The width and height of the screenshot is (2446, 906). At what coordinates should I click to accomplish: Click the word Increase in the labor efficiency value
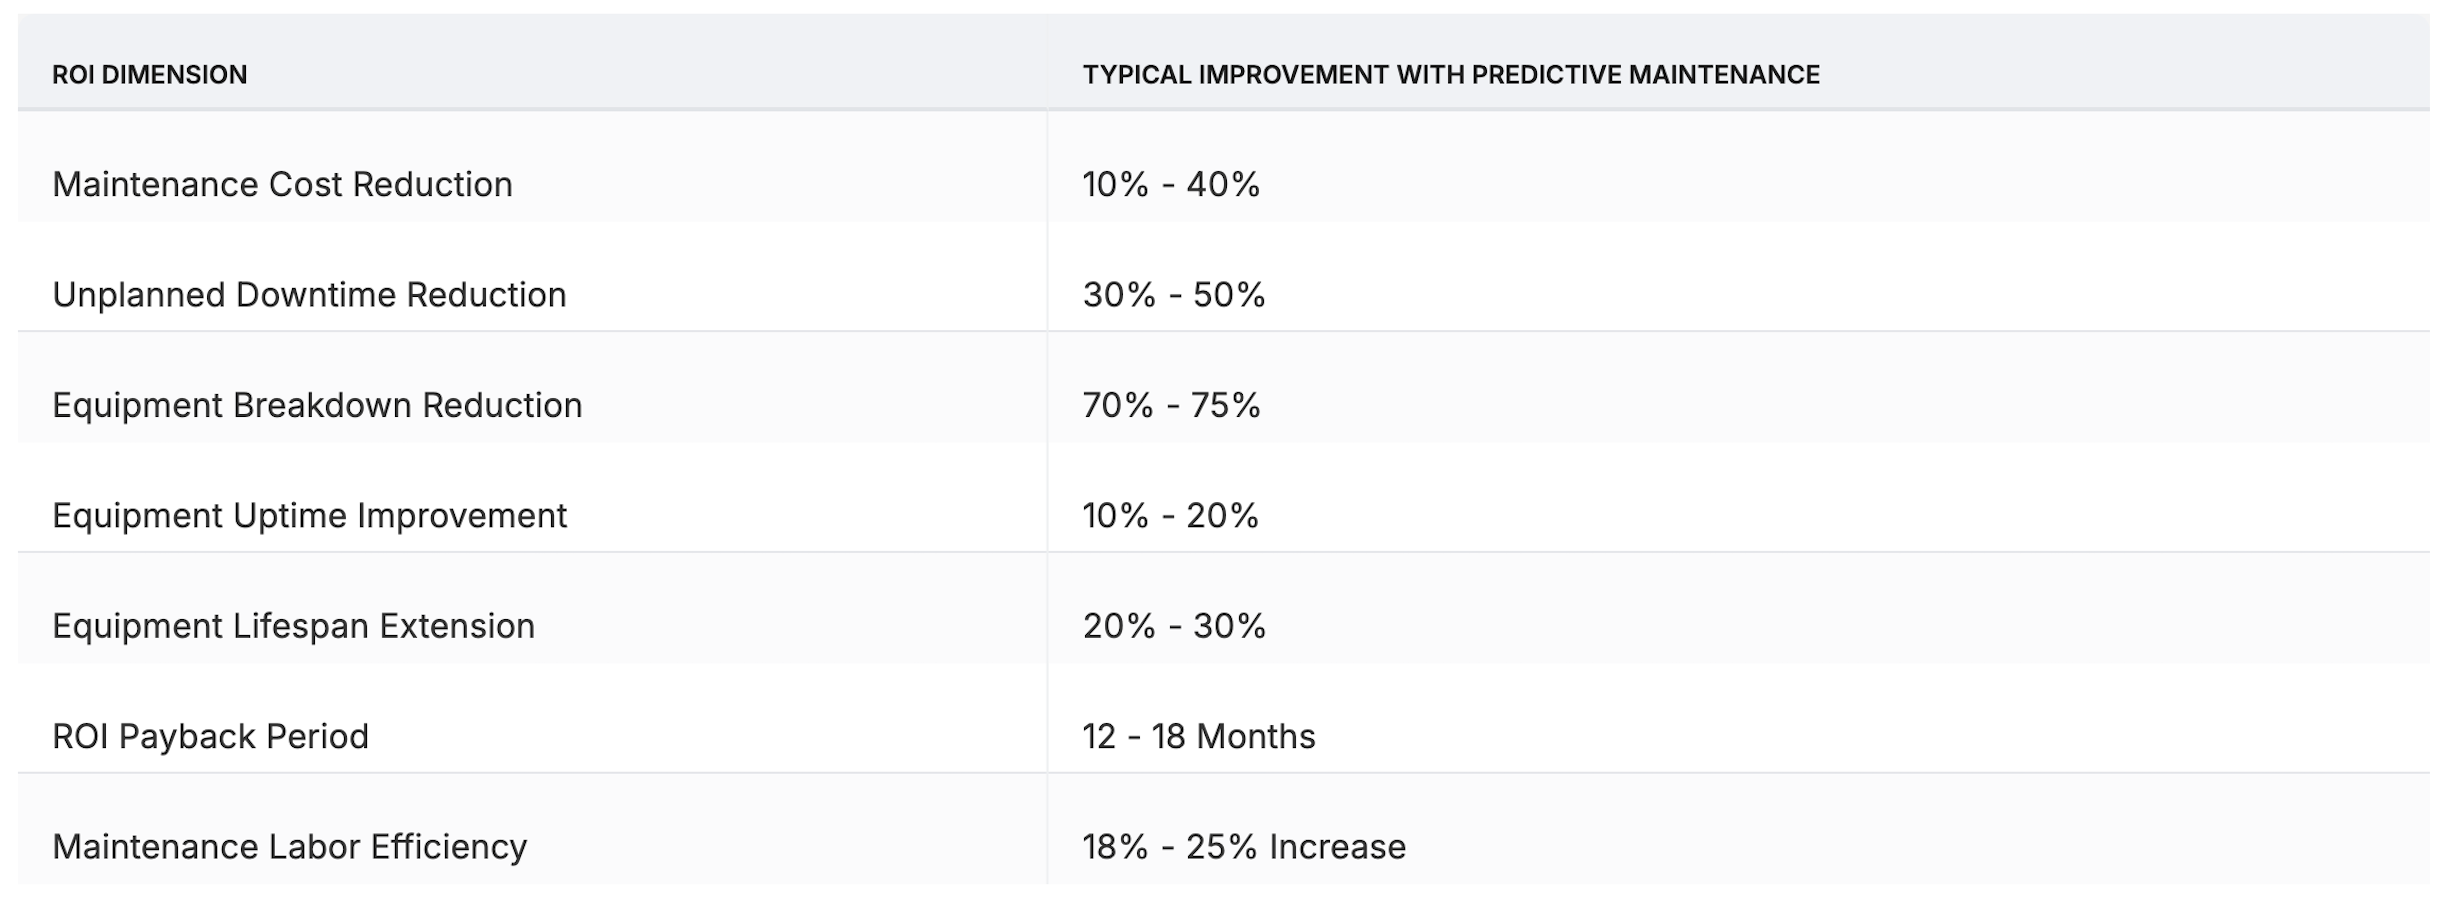tap(1337, 847)
